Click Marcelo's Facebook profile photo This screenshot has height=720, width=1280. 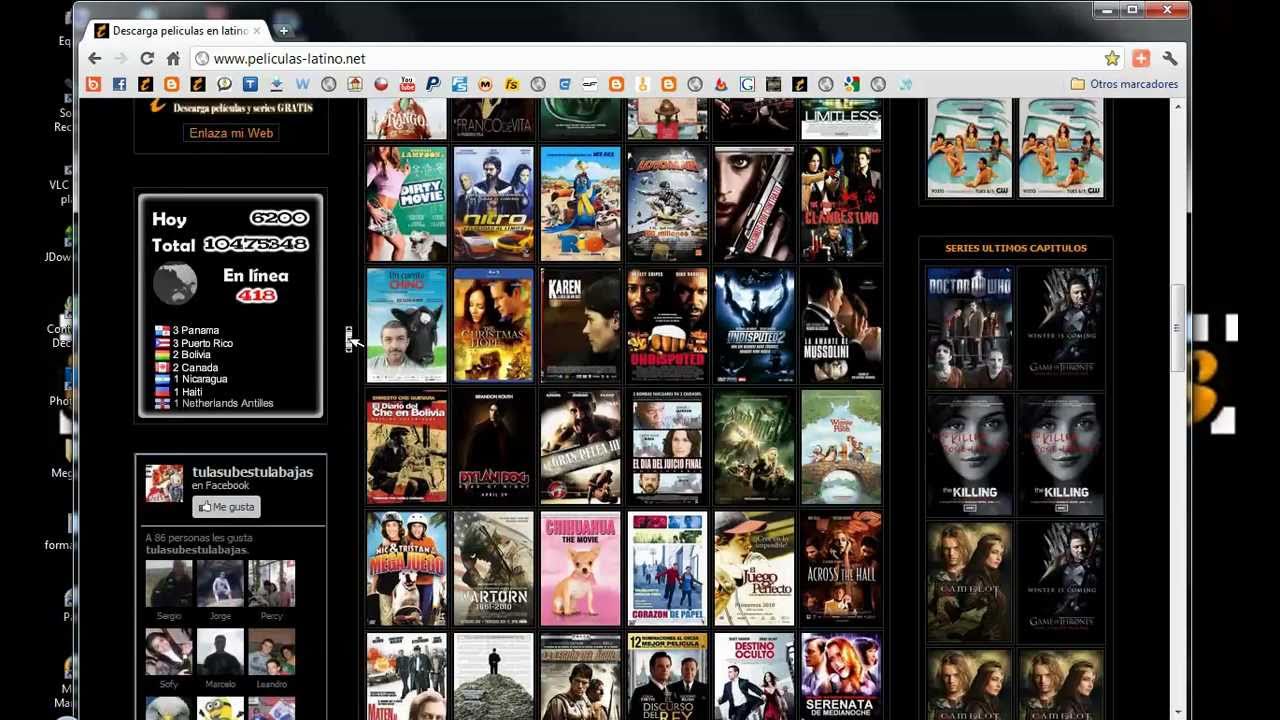click(220, 652)
